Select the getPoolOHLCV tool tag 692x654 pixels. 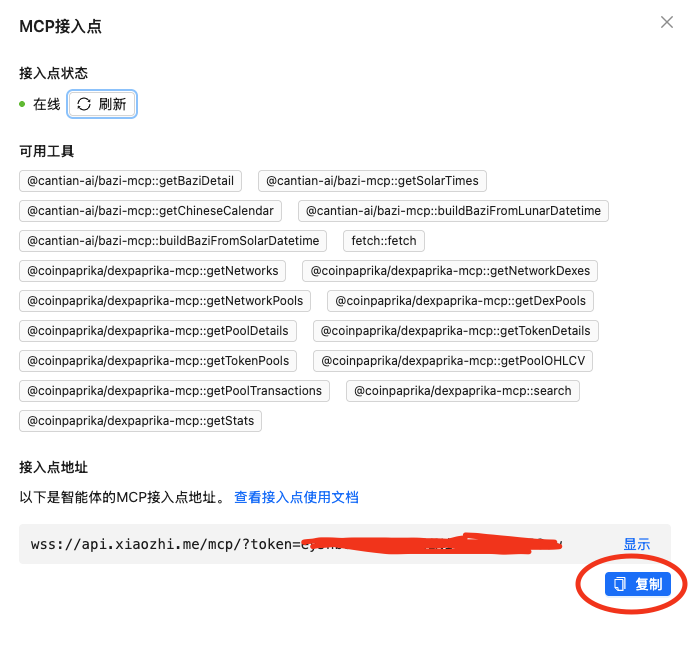point(453,361)
